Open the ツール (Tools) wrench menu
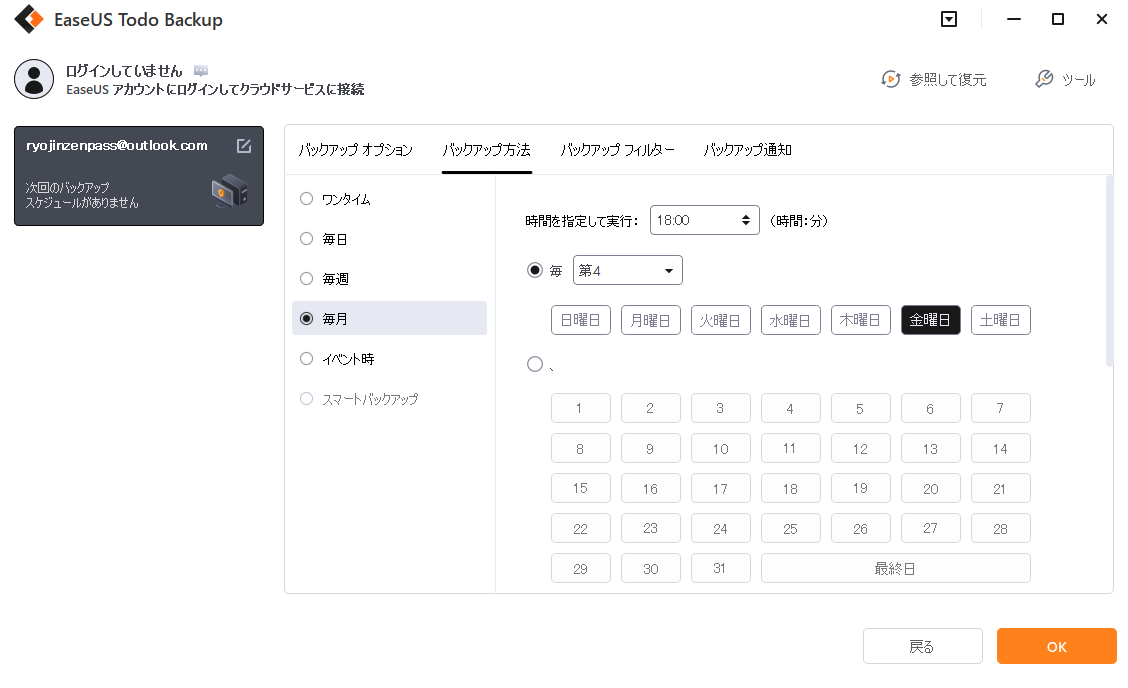Screen dimensions: 1128x688 point(1066,79)
